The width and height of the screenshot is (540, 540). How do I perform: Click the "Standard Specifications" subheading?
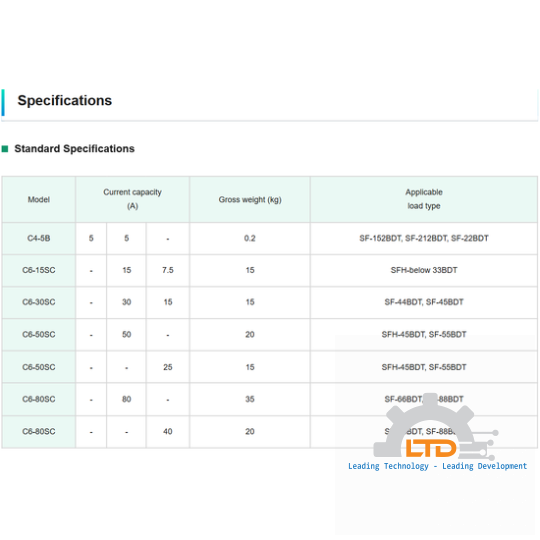pos(74,149)
